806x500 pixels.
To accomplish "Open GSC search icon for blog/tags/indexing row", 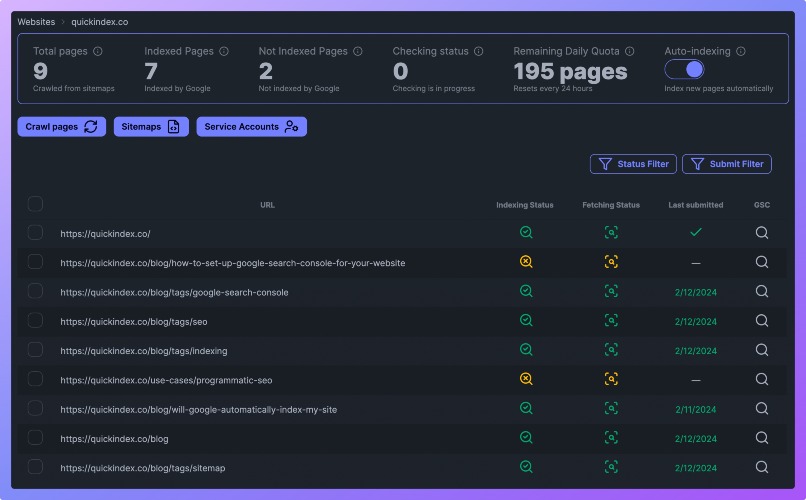I will [762, 350].
